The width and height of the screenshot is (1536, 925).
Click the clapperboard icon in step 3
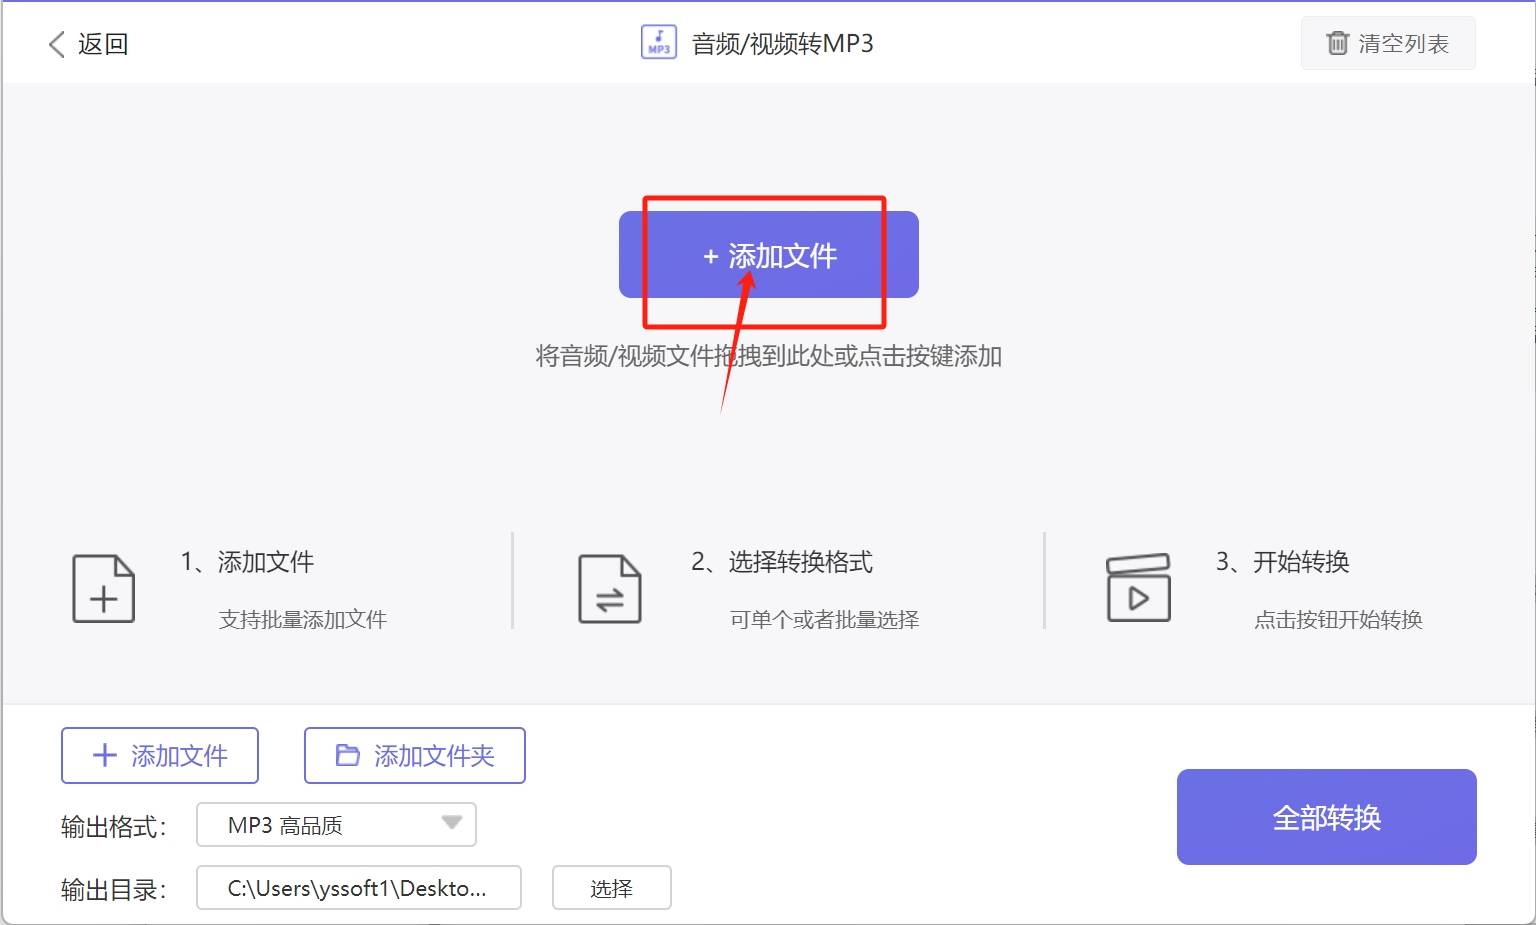(x=1139, y=588)
